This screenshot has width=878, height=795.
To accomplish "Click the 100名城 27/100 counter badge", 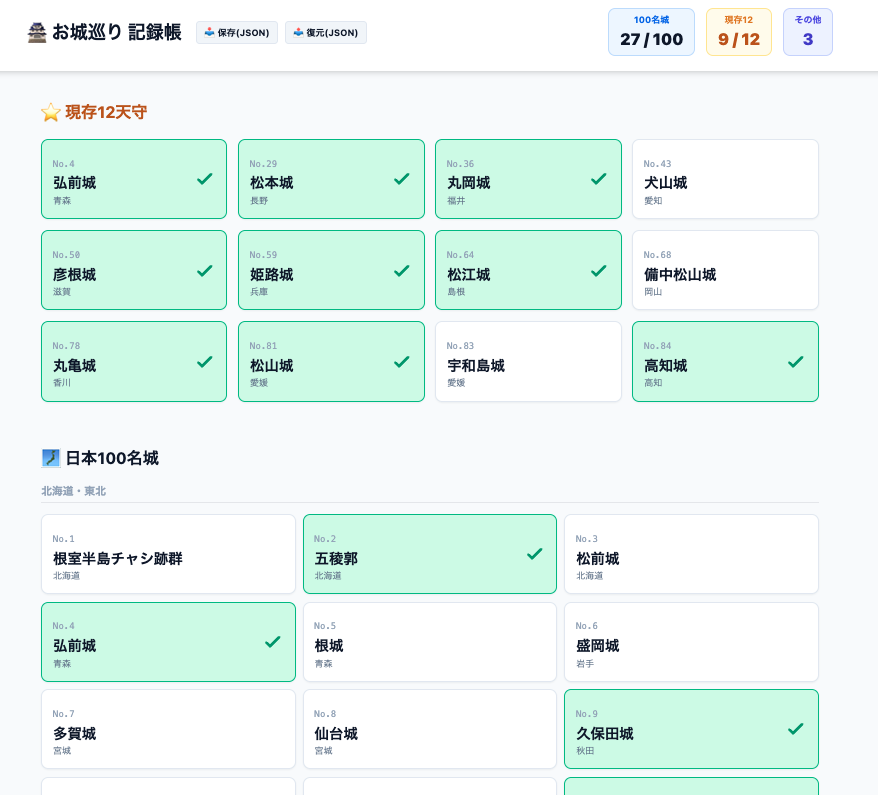I will 651,32.
